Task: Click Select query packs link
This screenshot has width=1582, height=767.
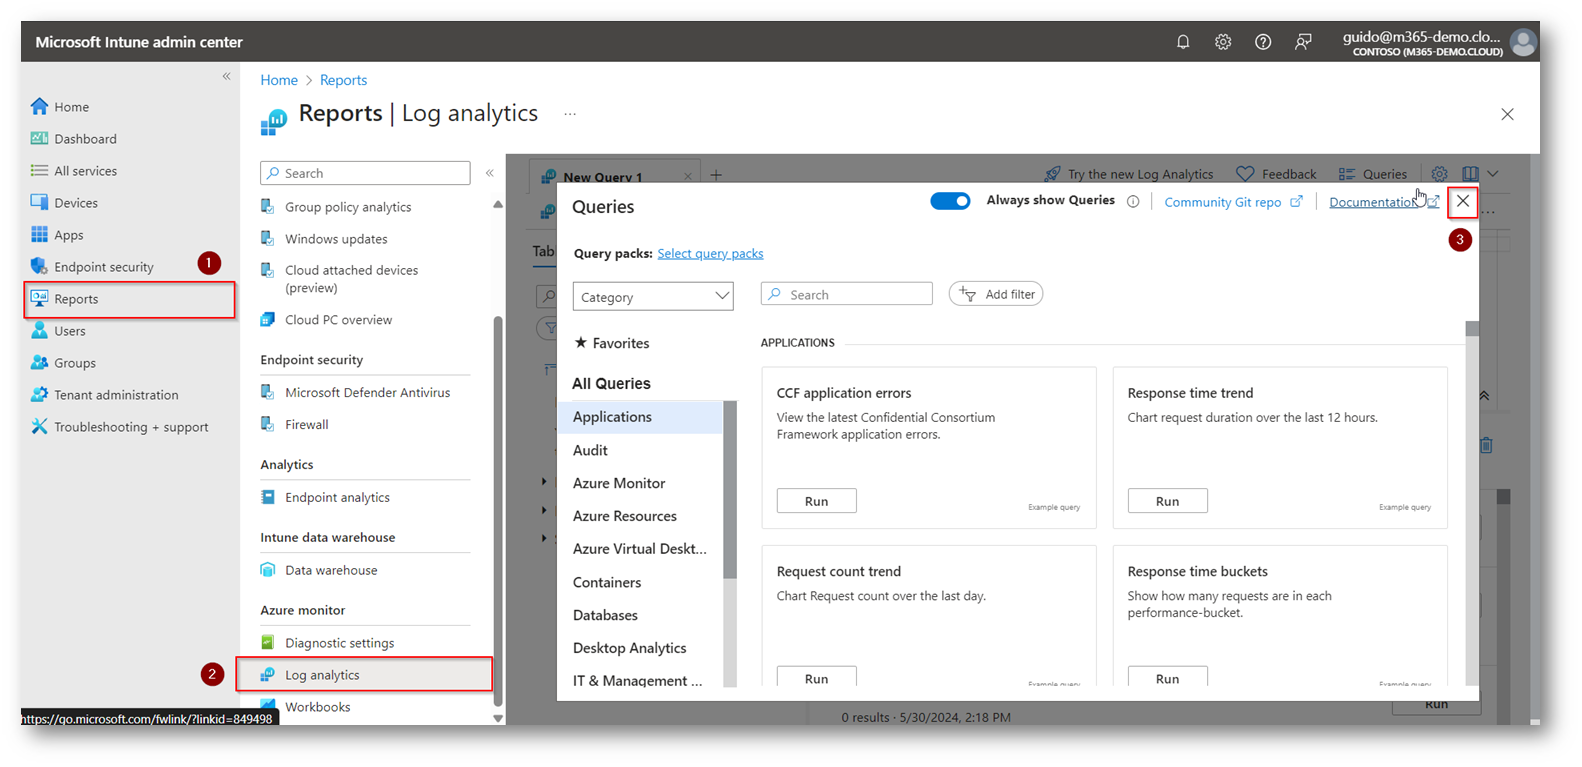Action: tap(710, 254)
